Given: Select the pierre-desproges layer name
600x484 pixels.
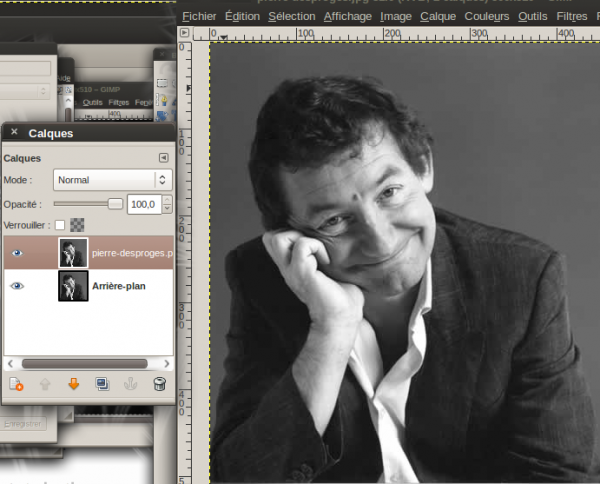Looking at the screenshot, I should pyautogui.click(x=132, y=253).
